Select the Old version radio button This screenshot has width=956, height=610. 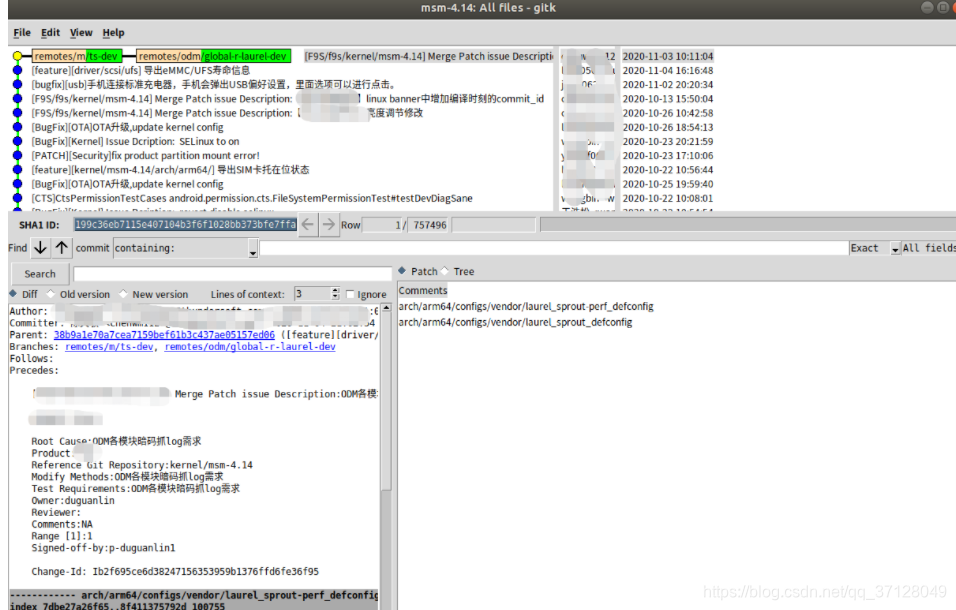tap(51, 294)
